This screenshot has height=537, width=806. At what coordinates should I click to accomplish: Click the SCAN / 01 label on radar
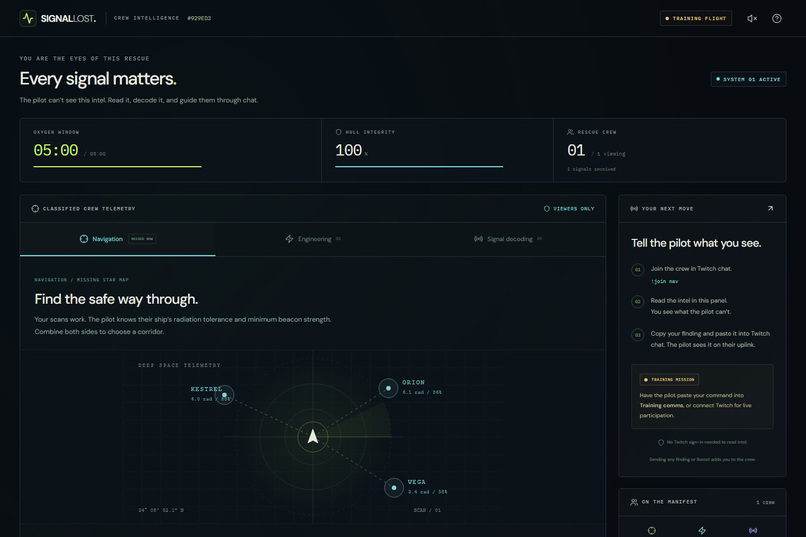tap(427, 510)
